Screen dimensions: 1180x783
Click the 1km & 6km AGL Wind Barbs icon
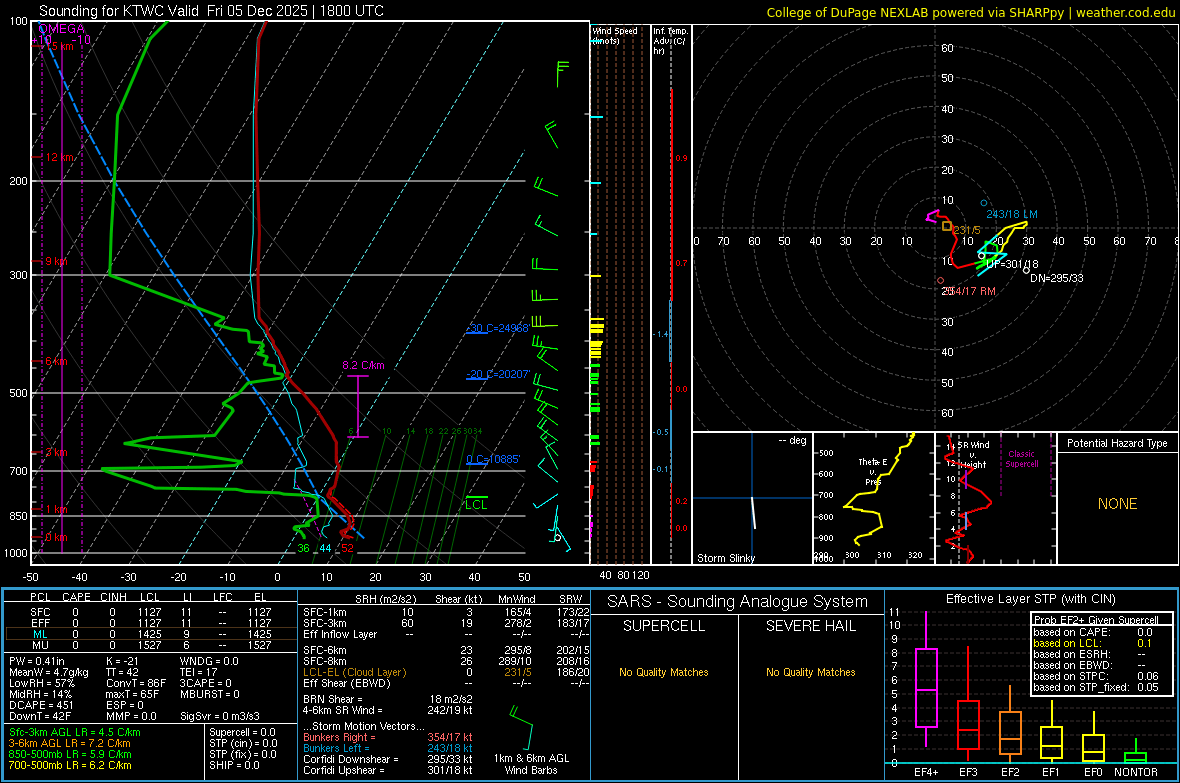(521, 726)
